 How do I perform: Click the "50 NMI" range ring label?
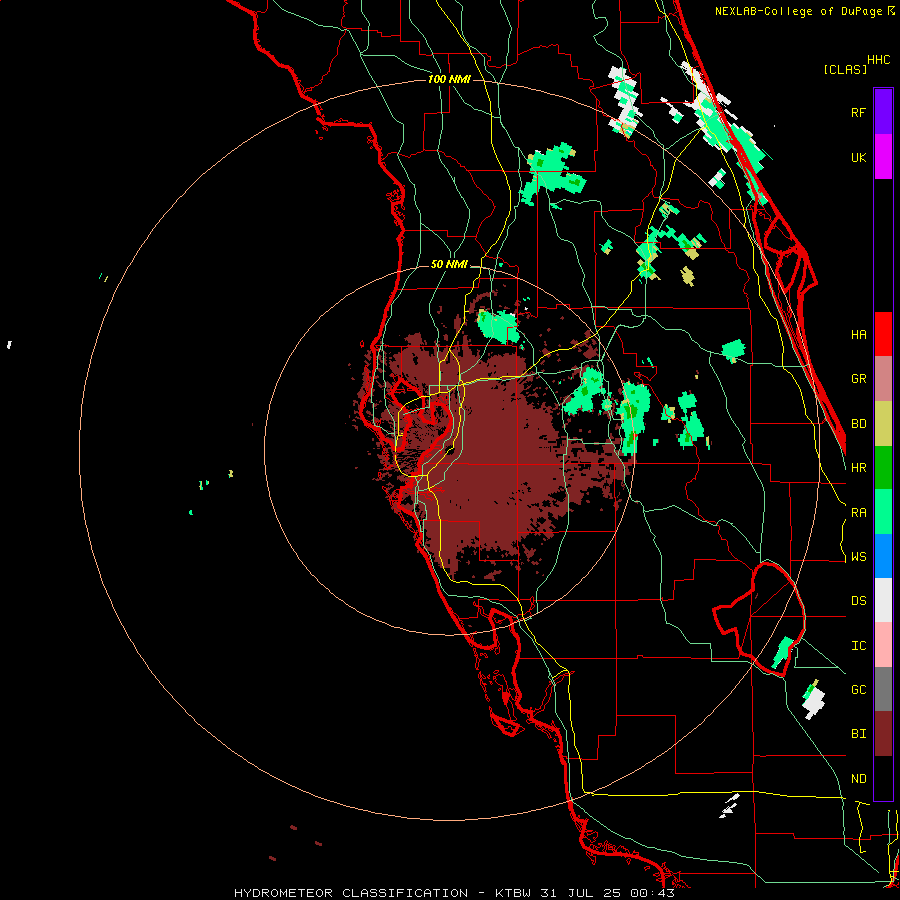[449, 264]
